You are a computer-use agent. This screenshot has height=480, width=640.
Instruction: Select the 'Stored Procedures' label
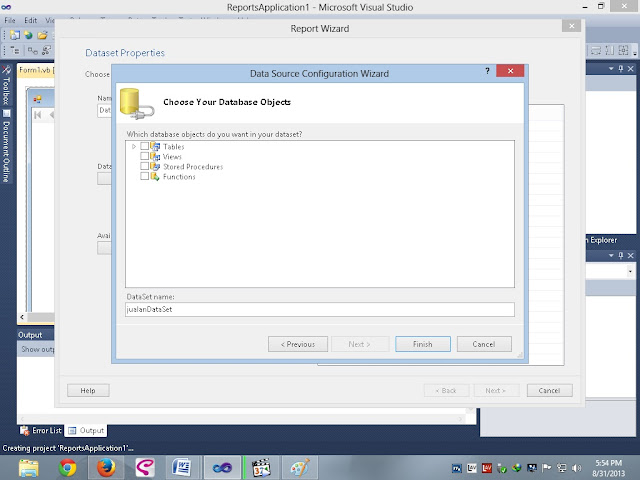[193, 167]
